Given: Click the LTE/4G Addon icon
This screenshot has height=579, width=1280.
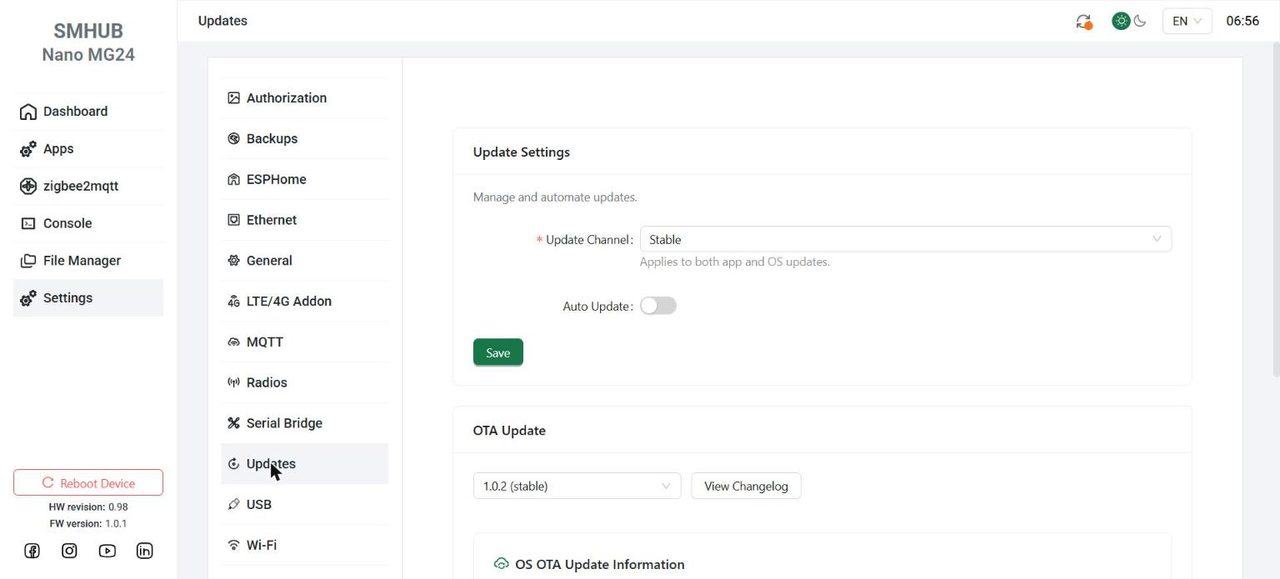Looking at the screenshot, I should point(234,301).
